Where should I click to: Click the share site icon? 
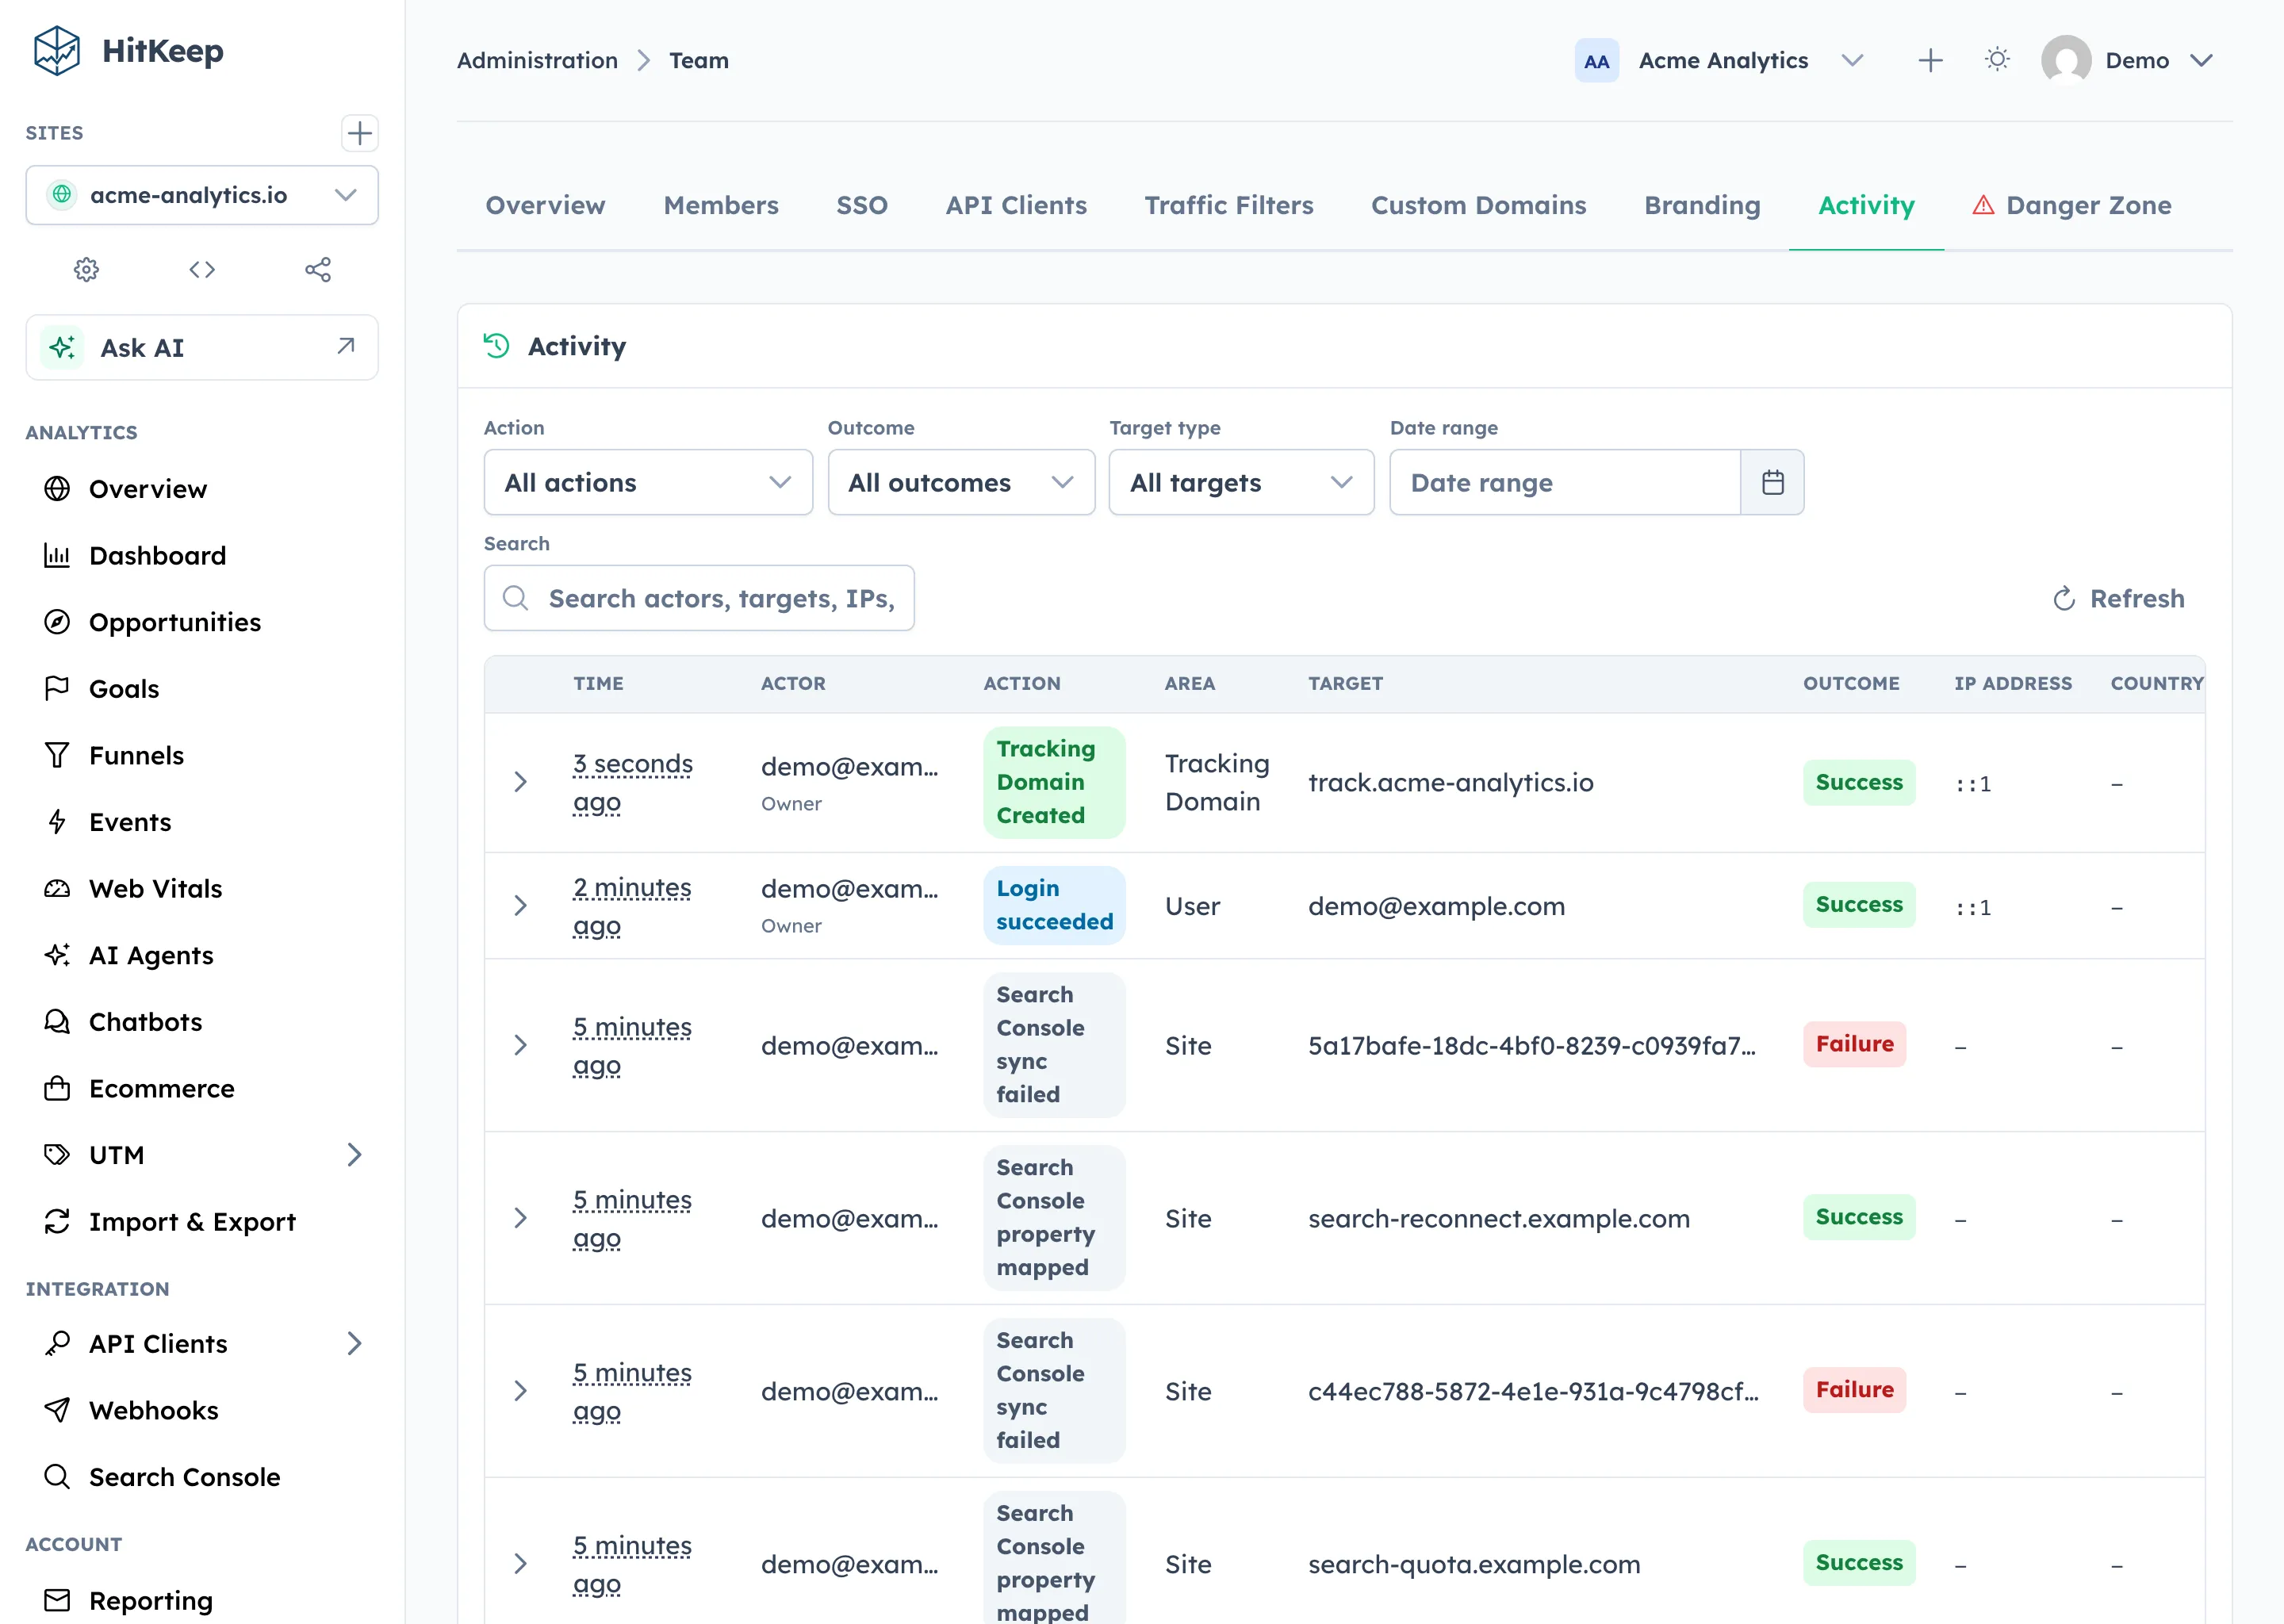coord(318,269)
